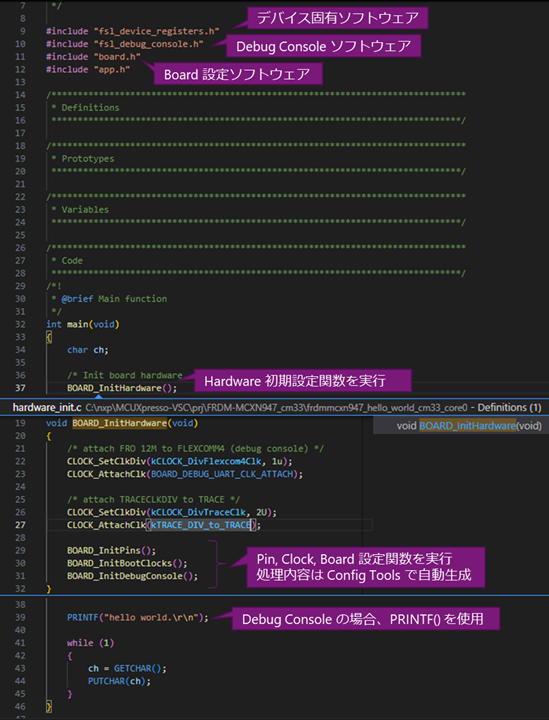Click the PUTCHAR(ch) call
The width and height of the screenshot is (549, 720).
117,682
